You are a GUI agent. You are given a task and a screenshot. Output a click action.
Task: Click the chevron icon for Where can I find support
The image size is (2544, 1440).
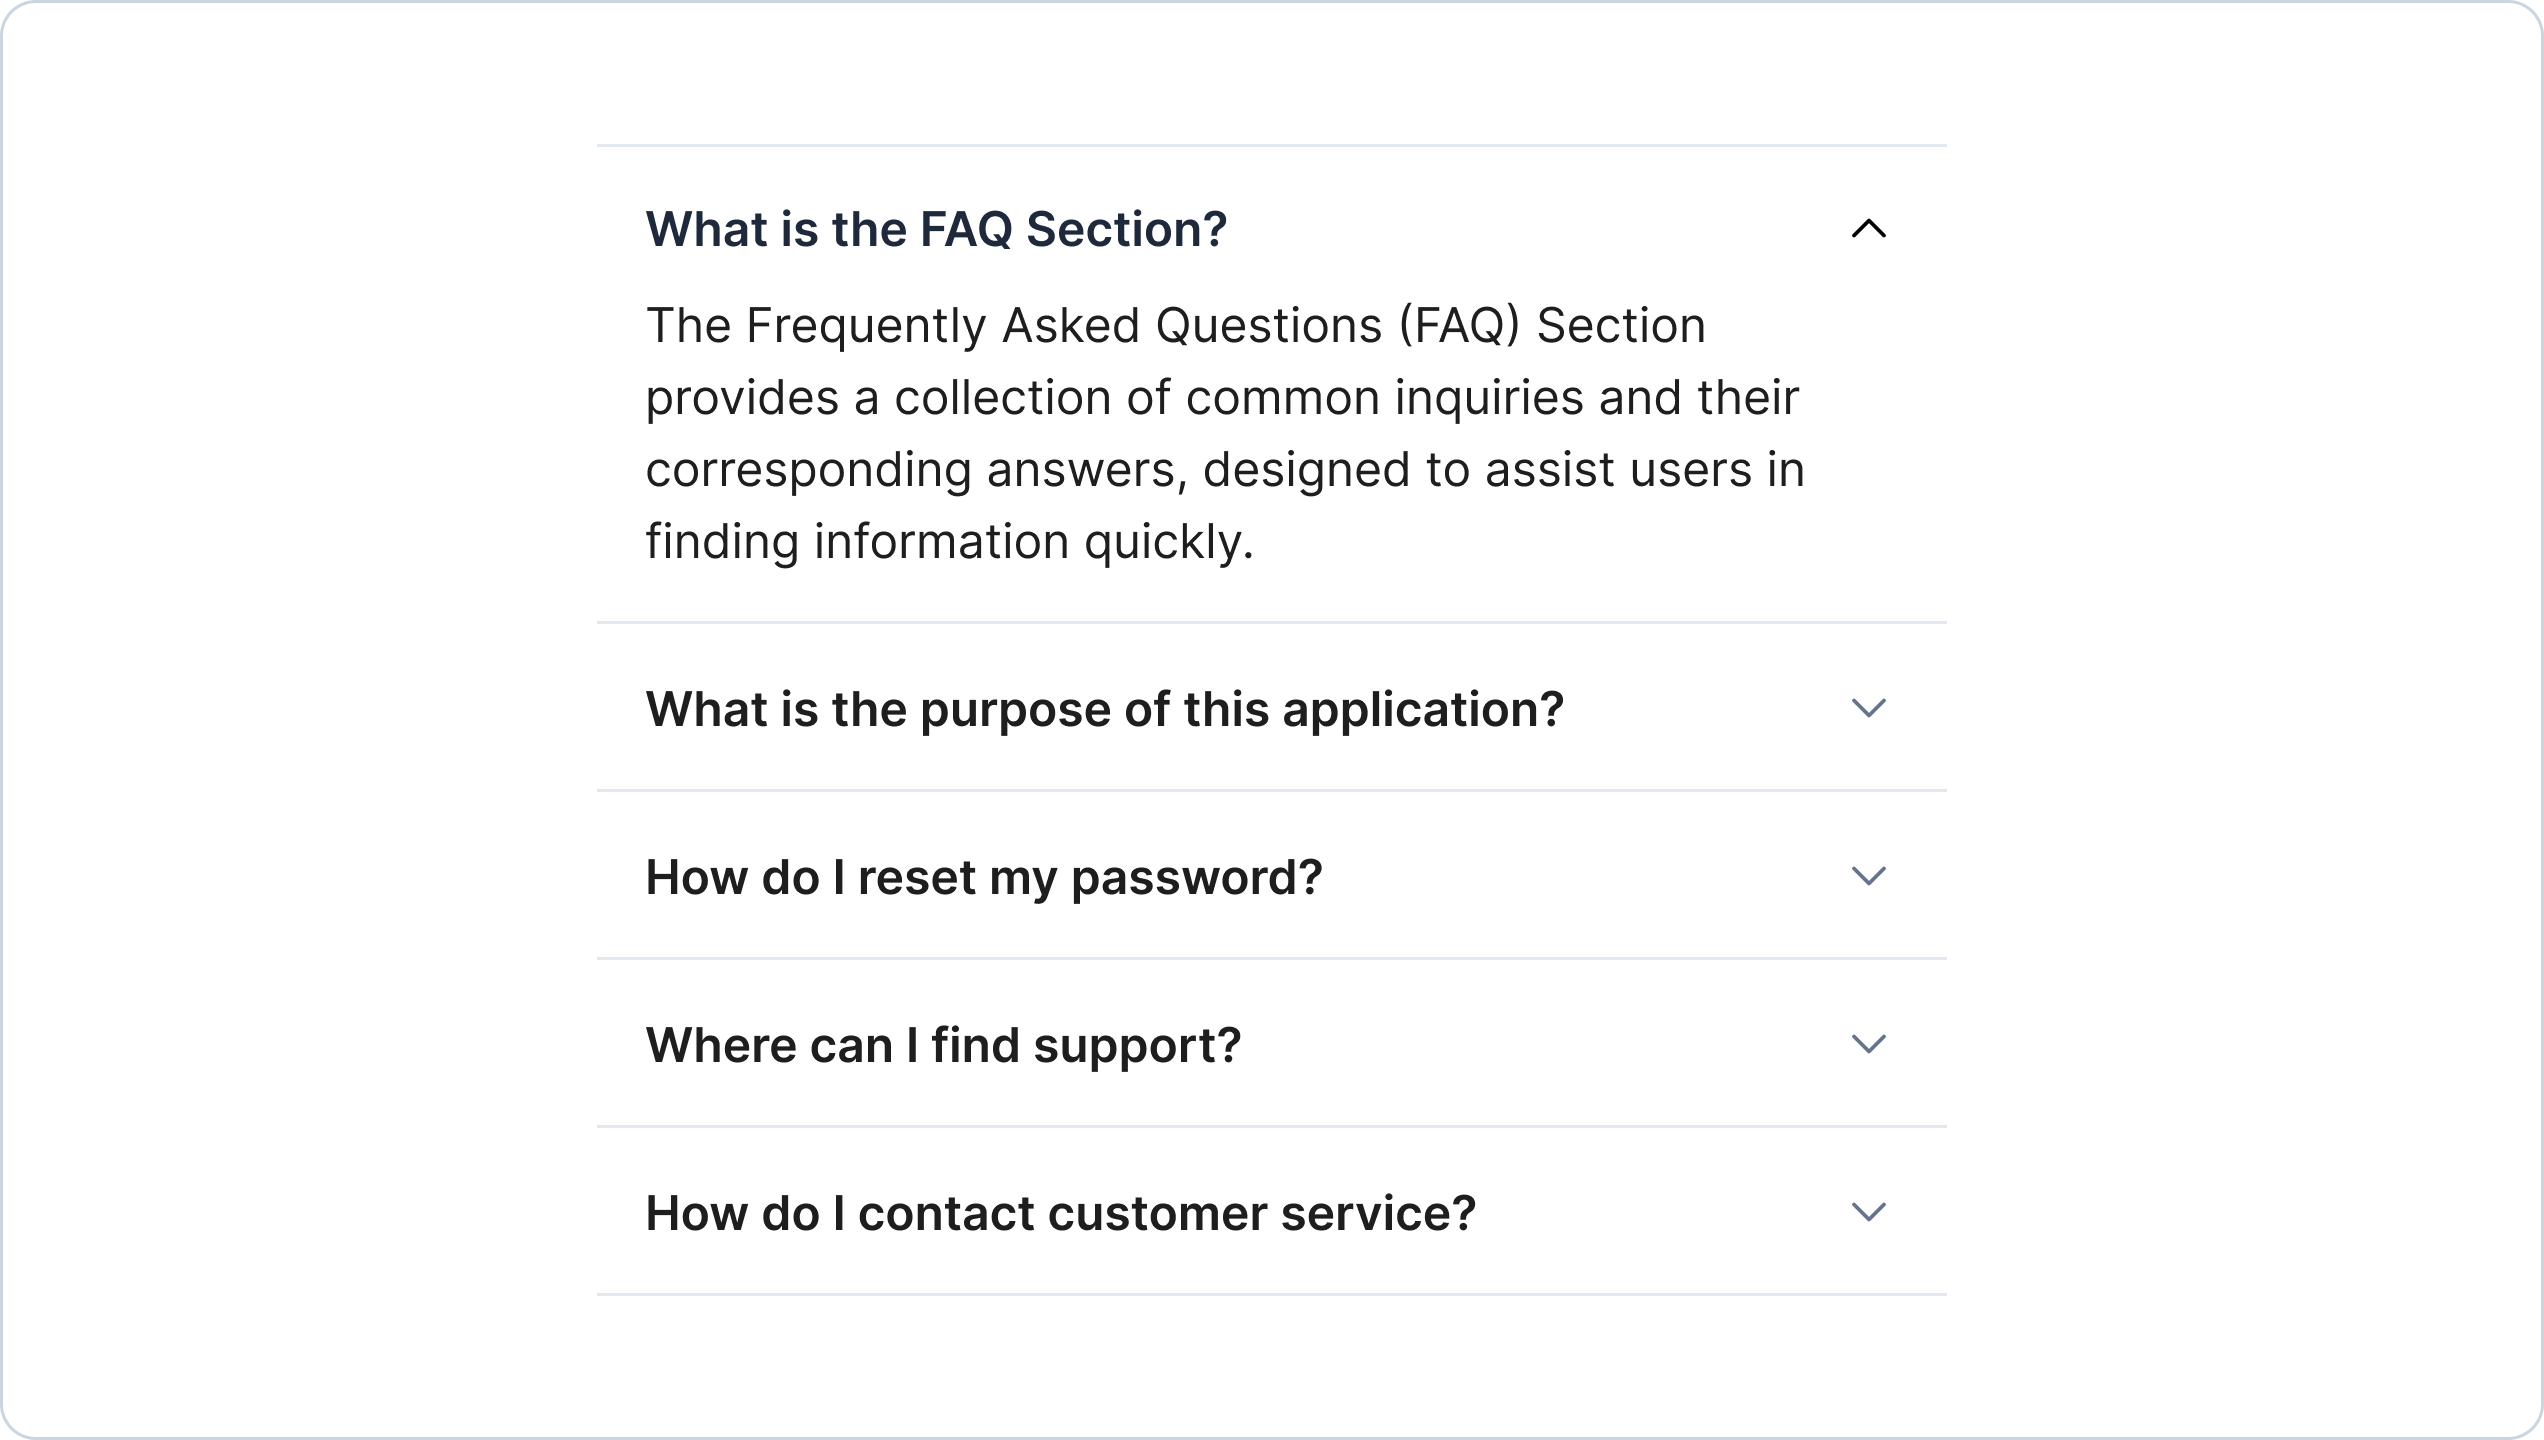pyautogui.click(x=1868, y=1044)
